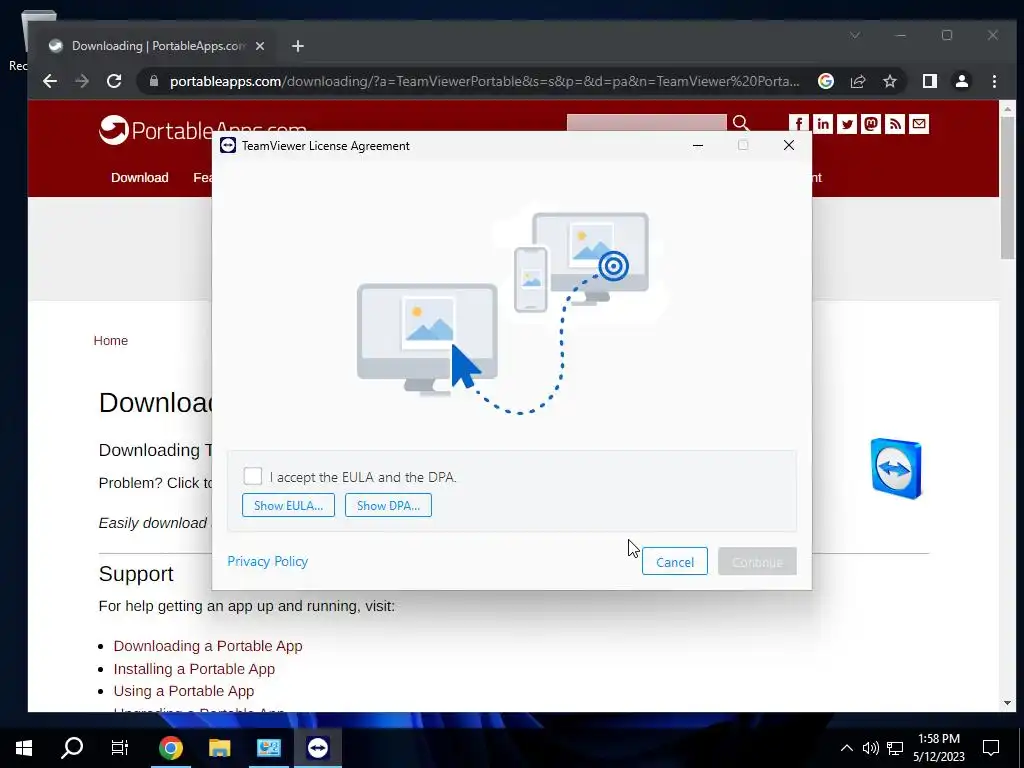Open the Chrome side panel icon

point(929,81)
